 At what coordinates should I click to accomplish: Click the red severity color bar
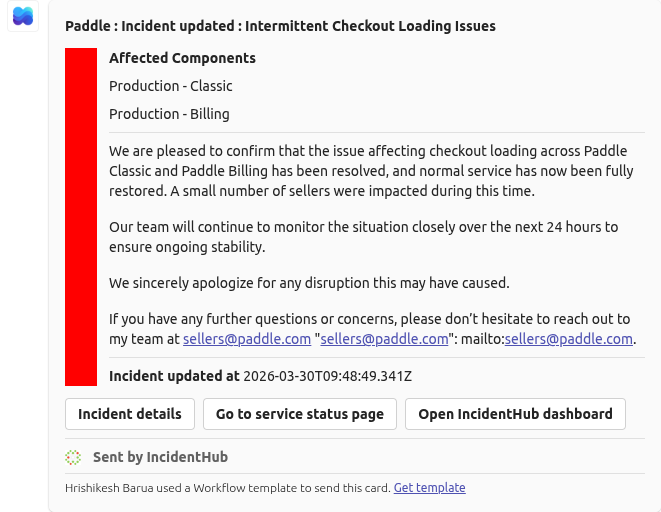pyautogui.click(x=81, y=217)
